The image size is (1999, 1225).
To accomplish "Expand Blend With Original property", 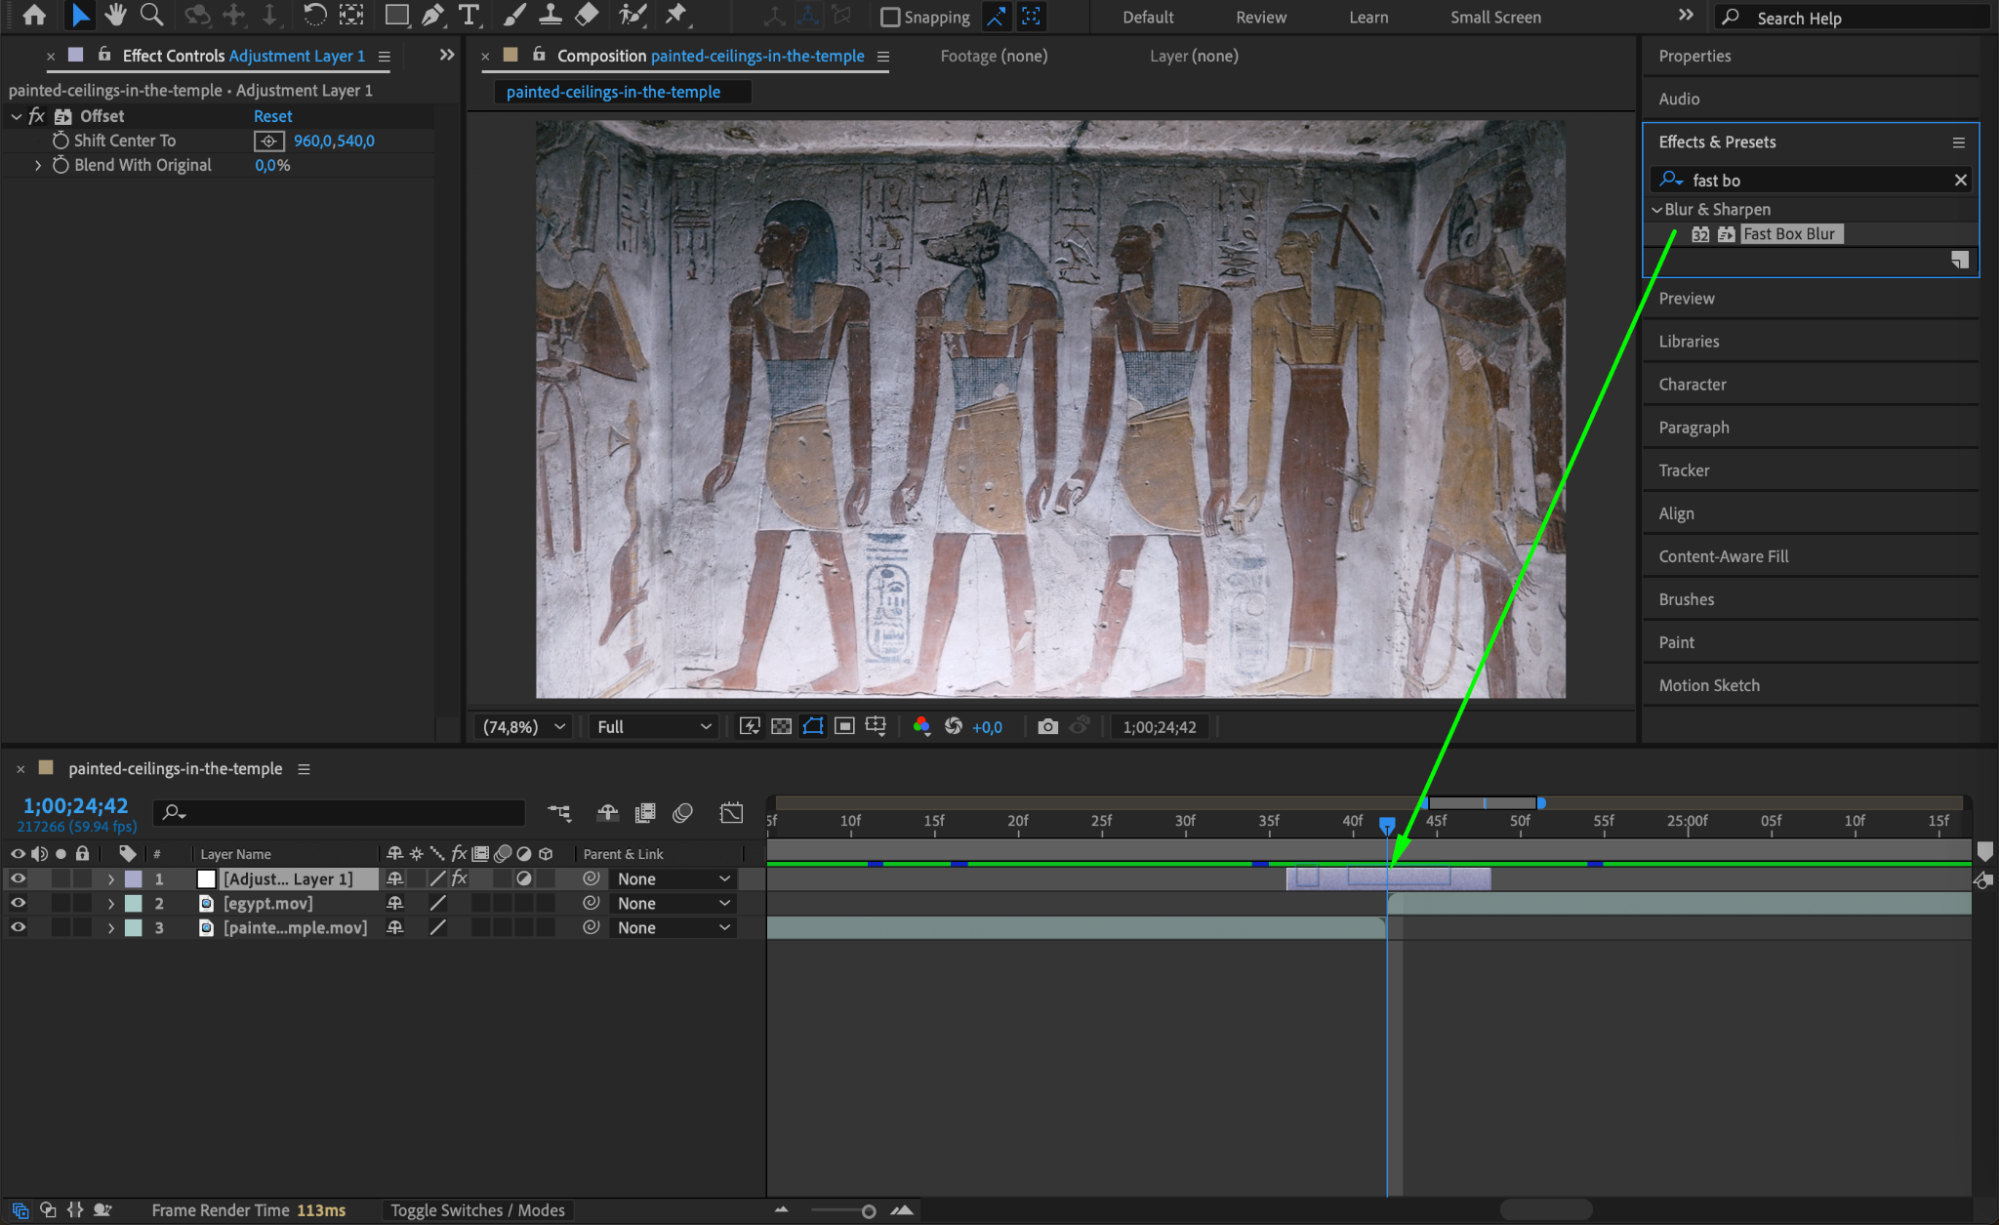I will pyautogui.click(x=38, y=165).
